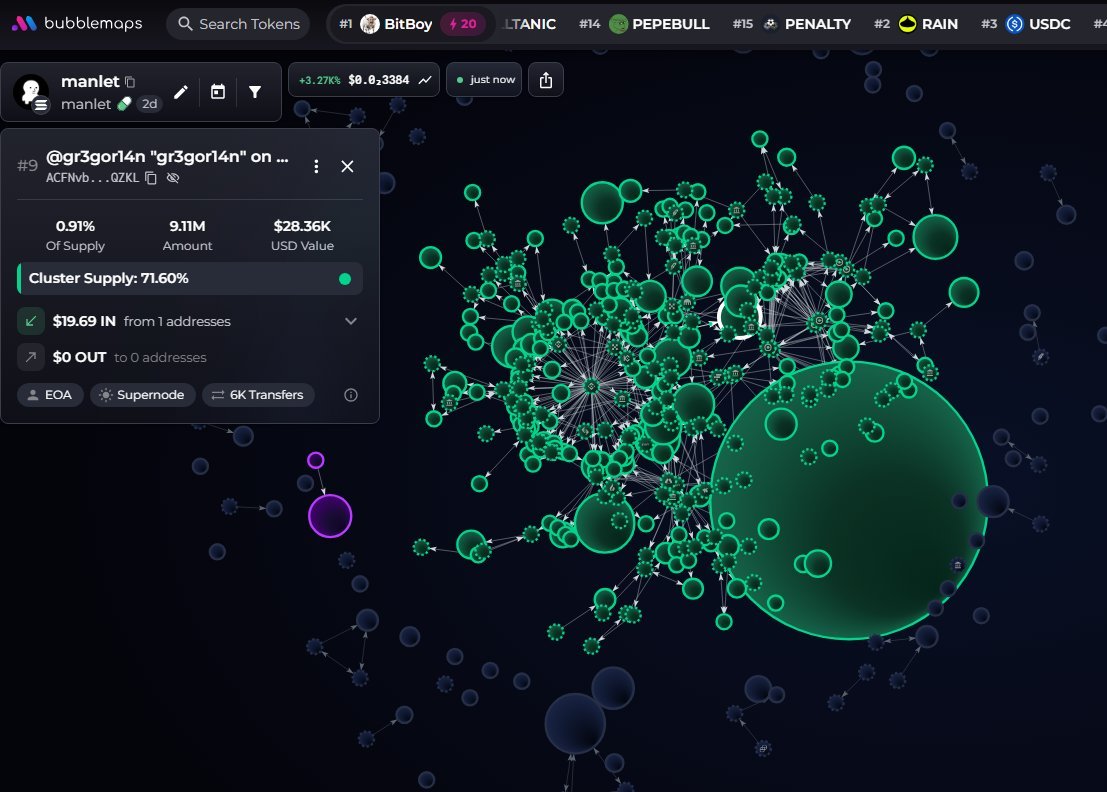The width and height of the screenshot is (1107, 792).
Task: Click the pump pill icon beside manlet
Action: click(124, 104)
